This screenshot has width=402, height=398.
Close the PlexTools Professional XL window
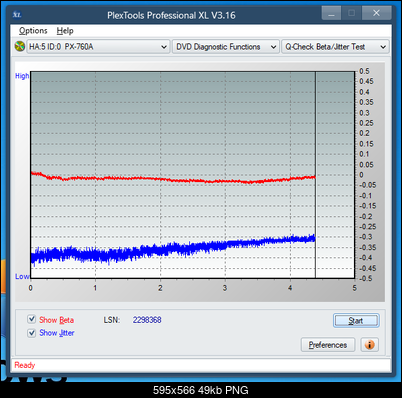(x=376, y=13)
